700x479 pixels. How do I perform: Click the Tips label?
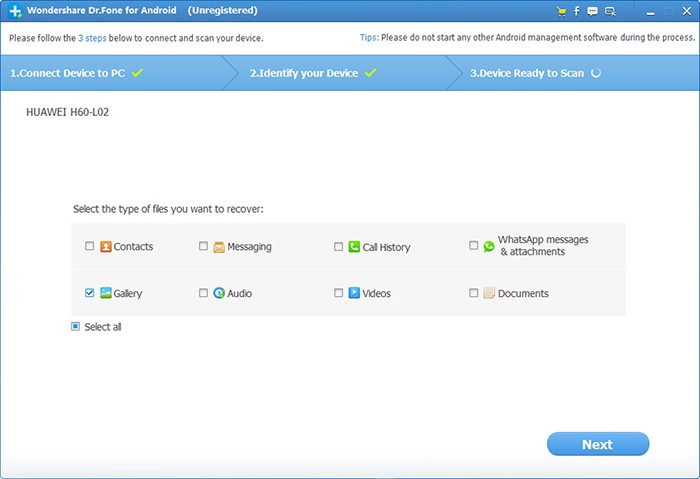click(x=369, y=37)
